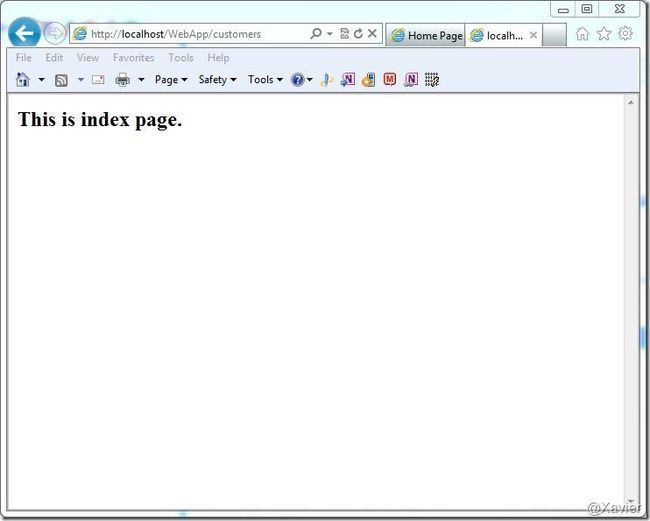This screenshot has width=650, height=521.
Task: Click the Home icon at top right
Action: click(x=582, y=34)
